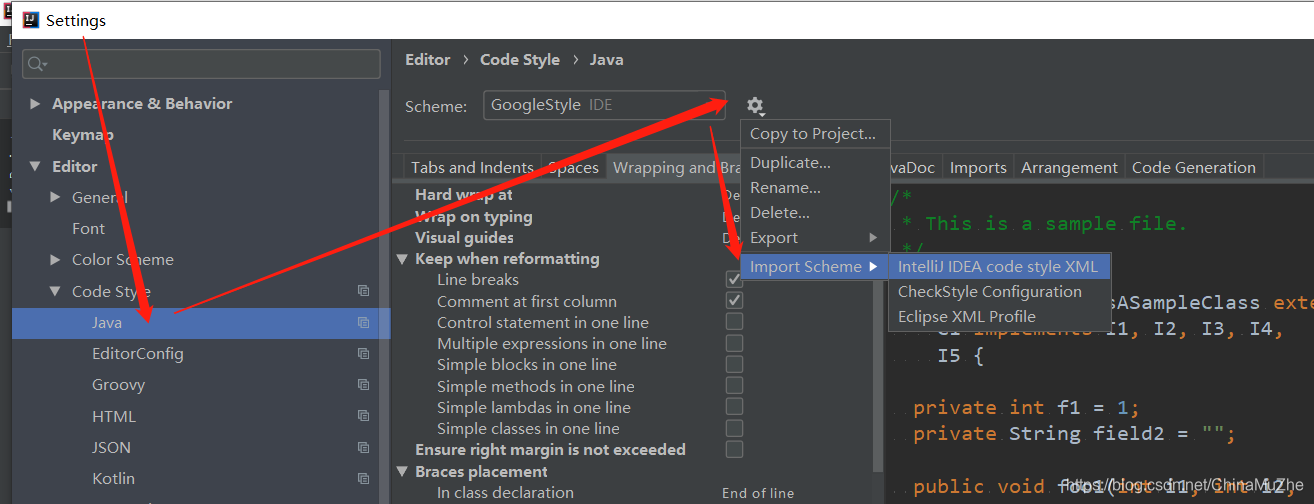Toggle Ensure right margin is not exceeded
The height and width of the screenshot is (504, 1314).
[x=734, y=450]
